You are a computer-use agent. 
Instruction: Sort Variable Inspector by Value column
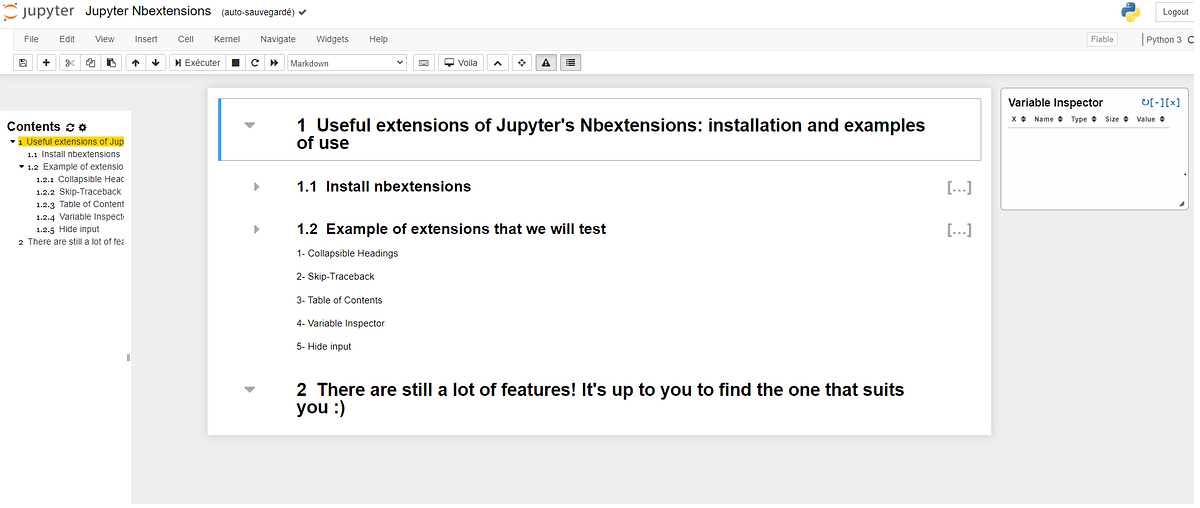1149,119
